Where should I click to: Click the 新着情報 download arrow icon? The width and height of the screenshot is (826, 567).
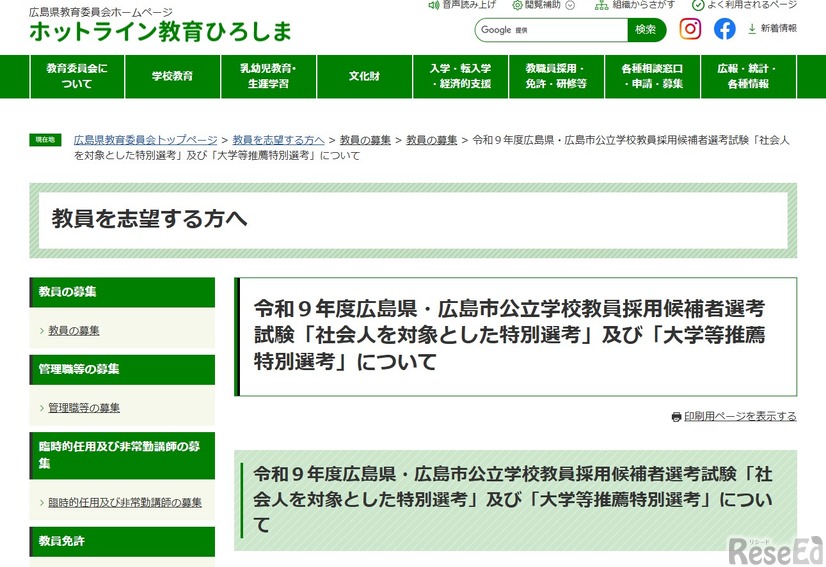(752, 28)
